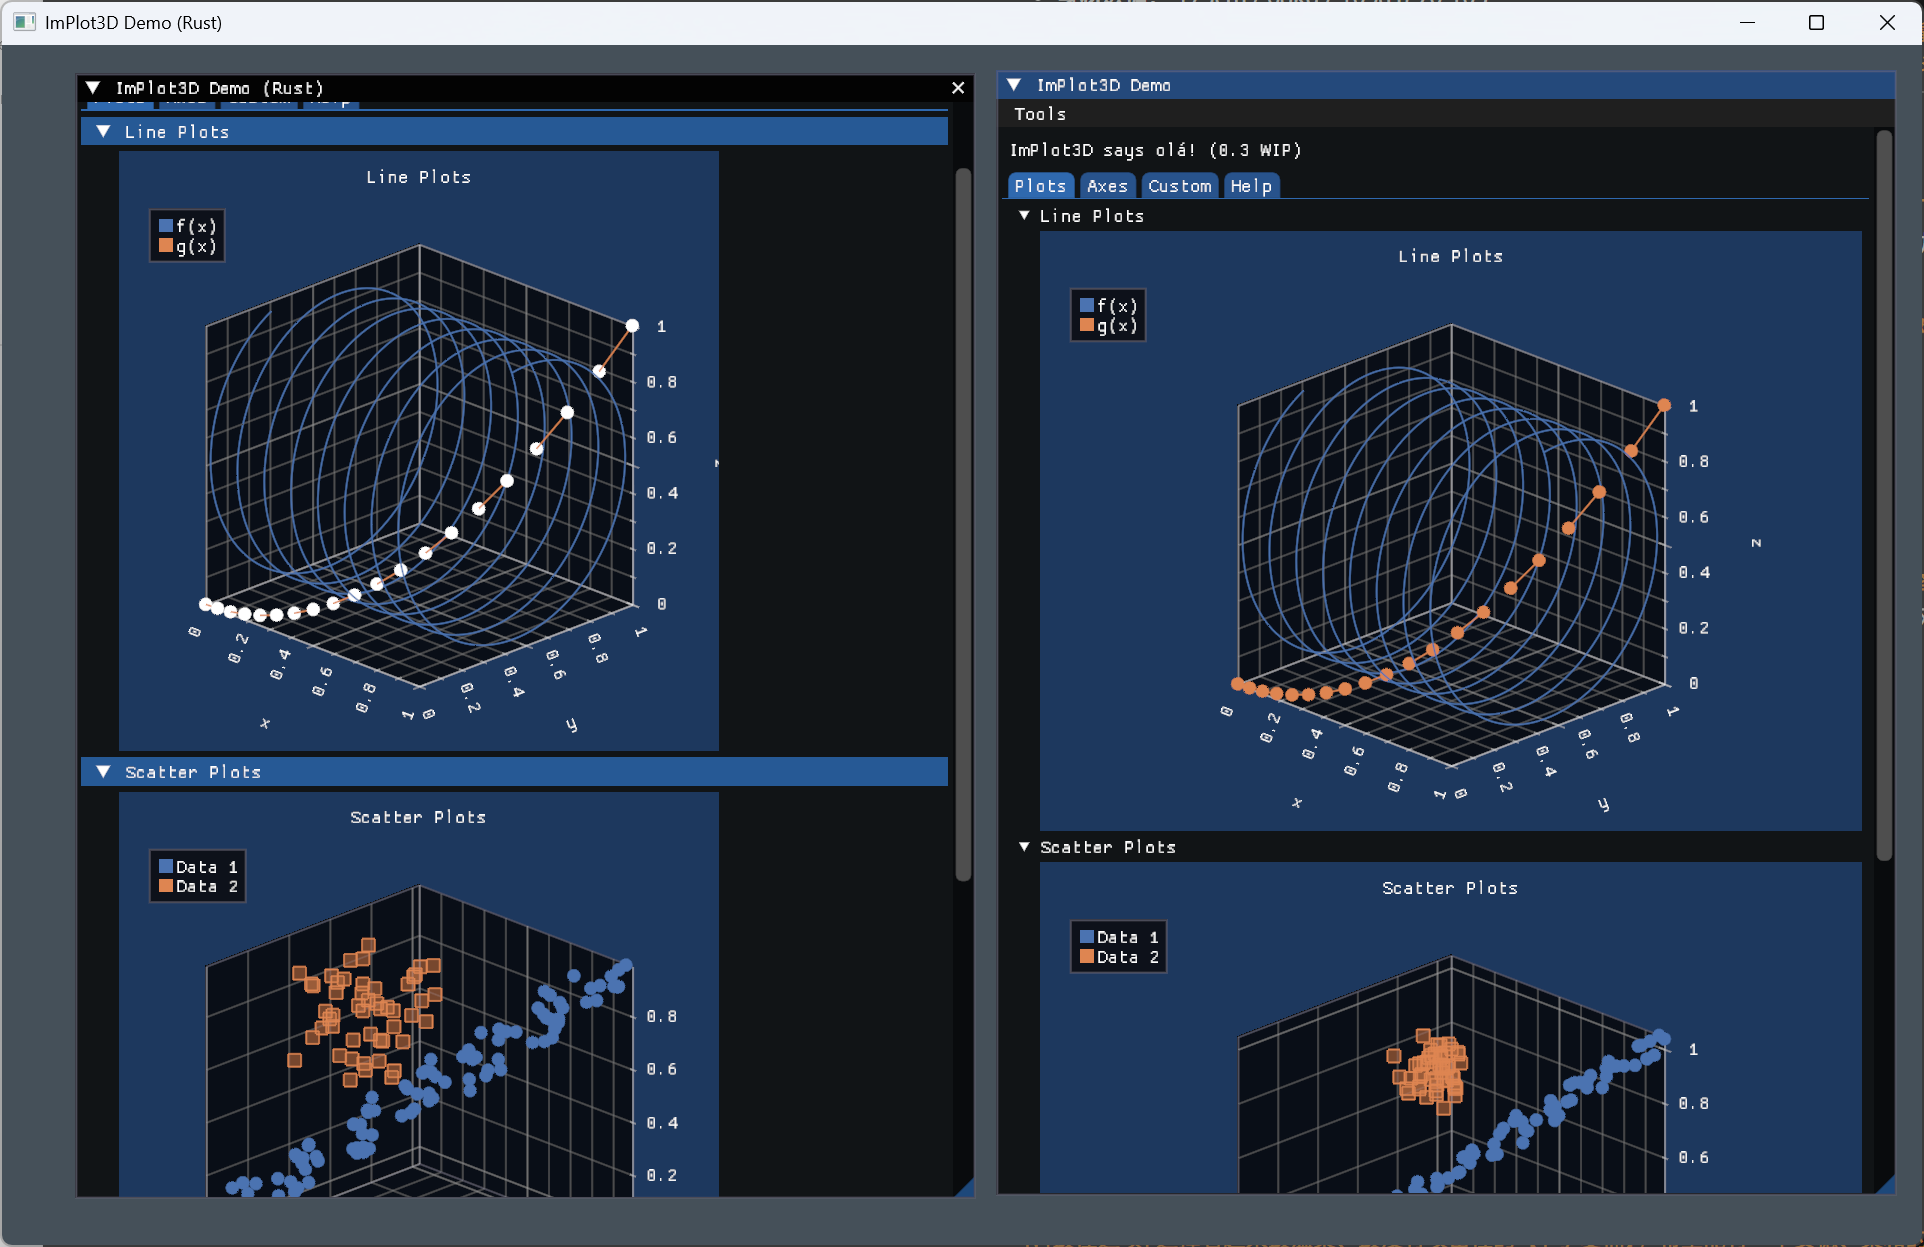Toggle Data 2 label in left scatter legend
1924x1247 pixels.
coord(207,886)
